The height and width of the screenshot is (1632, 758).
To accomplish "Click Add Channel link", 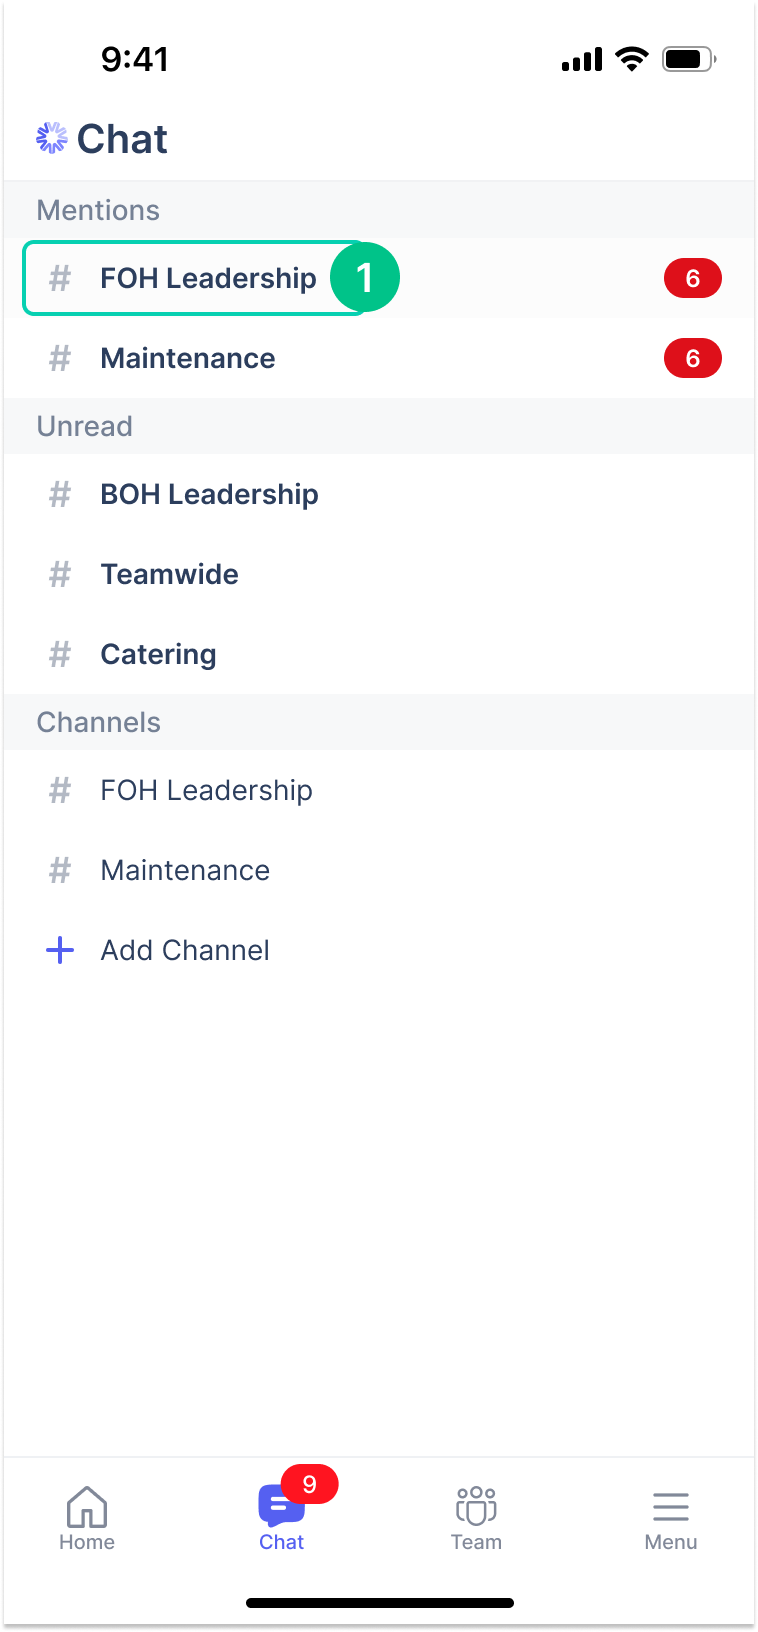I will click(185, 950).
